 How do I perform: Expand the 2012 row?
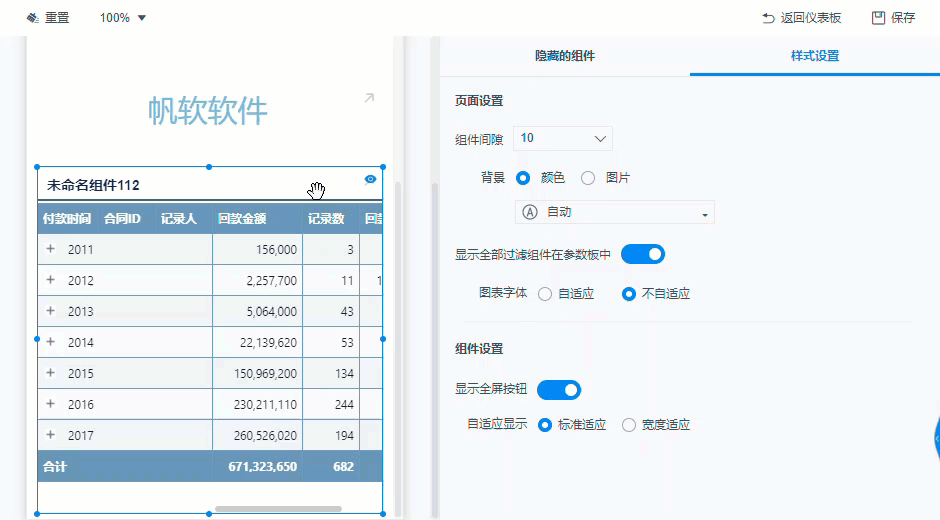(51, 280)
